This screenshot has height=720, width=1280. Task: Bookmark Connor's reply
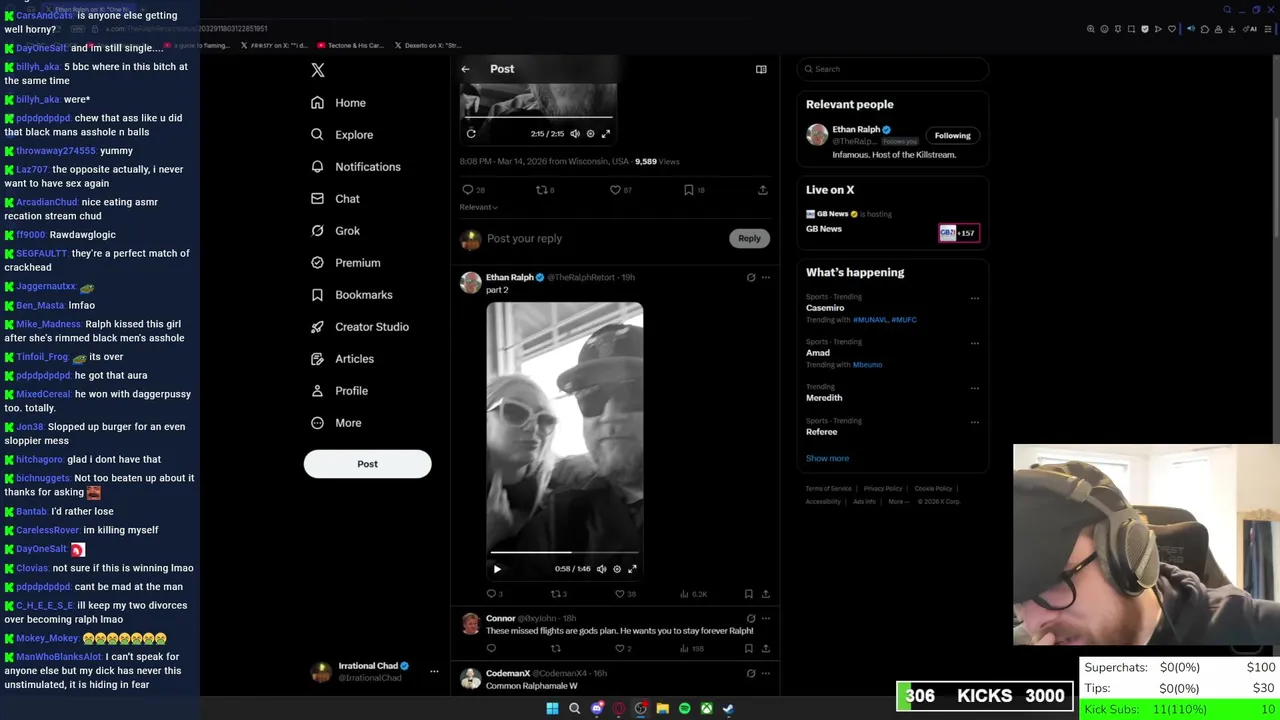coord(748,649)
